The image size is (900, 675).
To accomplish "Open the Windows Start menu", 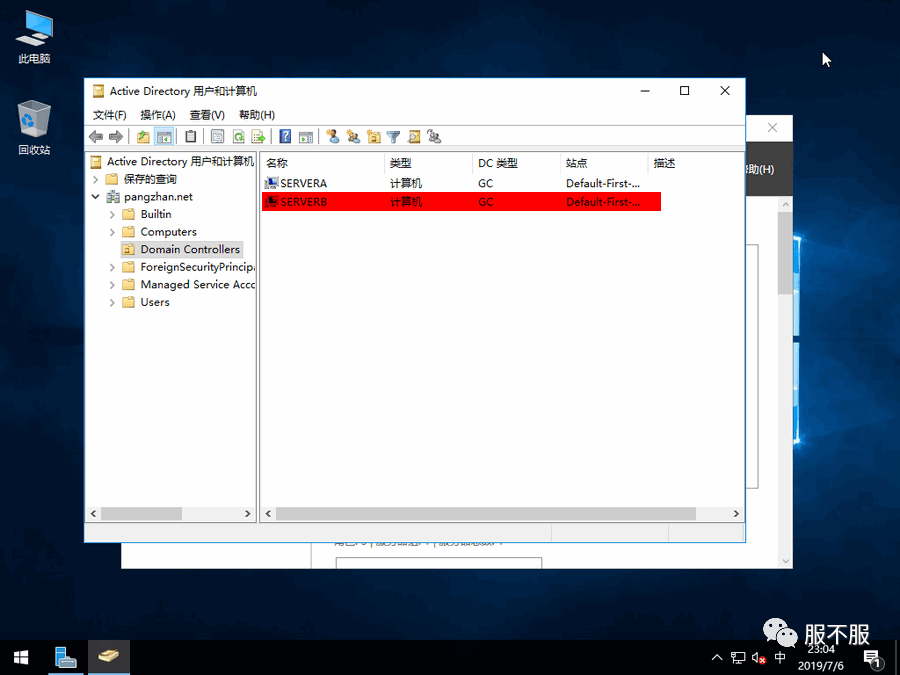I will click(21, 657).
